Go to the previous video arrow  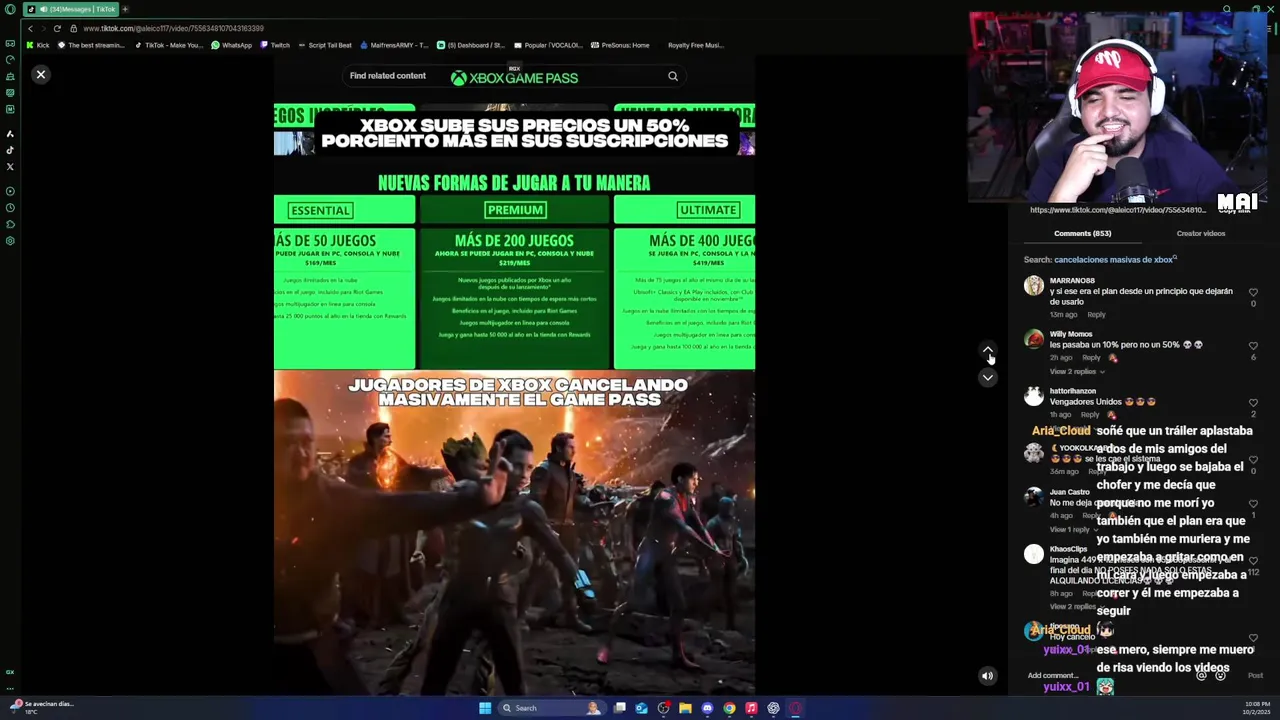(987, 352)
